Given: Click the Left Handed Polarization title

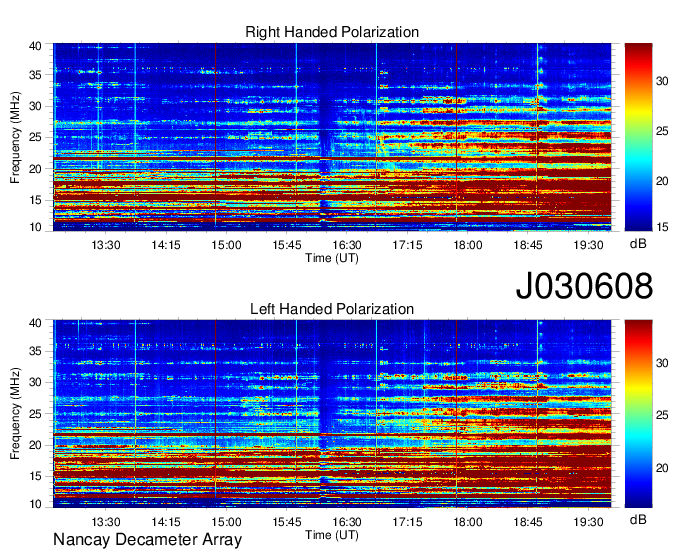Looking at the screenshot, I should pos(332,309).
